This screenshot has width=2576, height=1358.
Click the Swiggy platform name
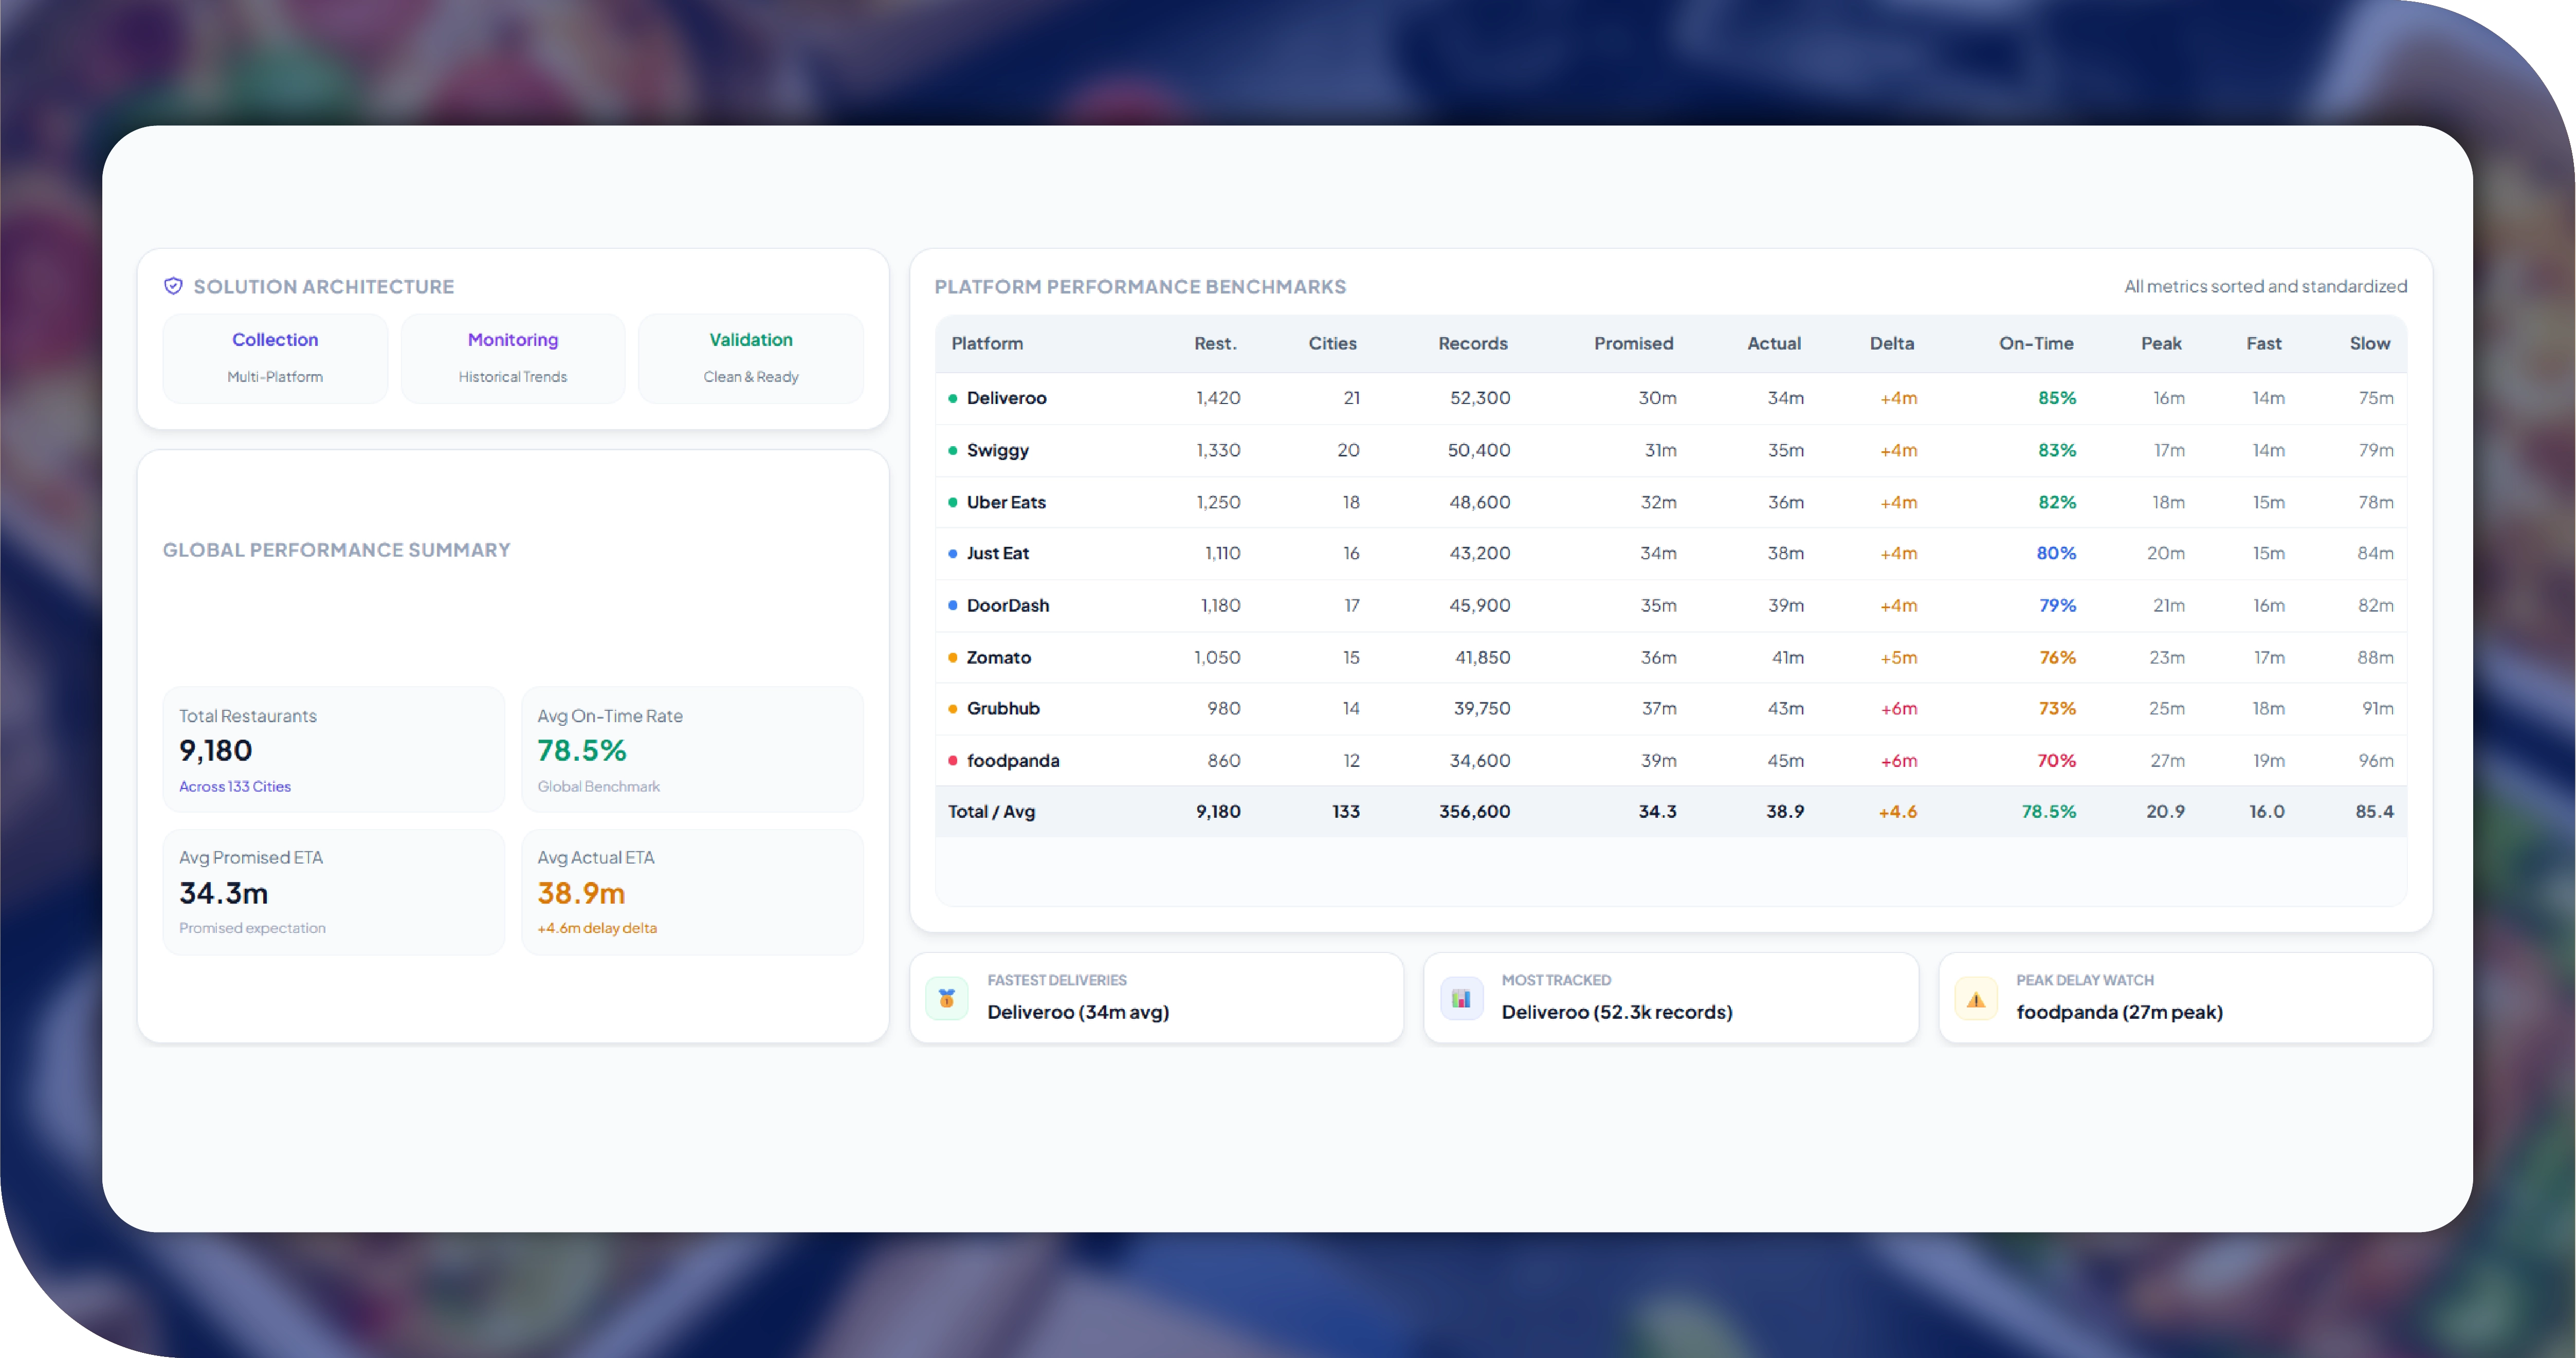click(997, 450)
